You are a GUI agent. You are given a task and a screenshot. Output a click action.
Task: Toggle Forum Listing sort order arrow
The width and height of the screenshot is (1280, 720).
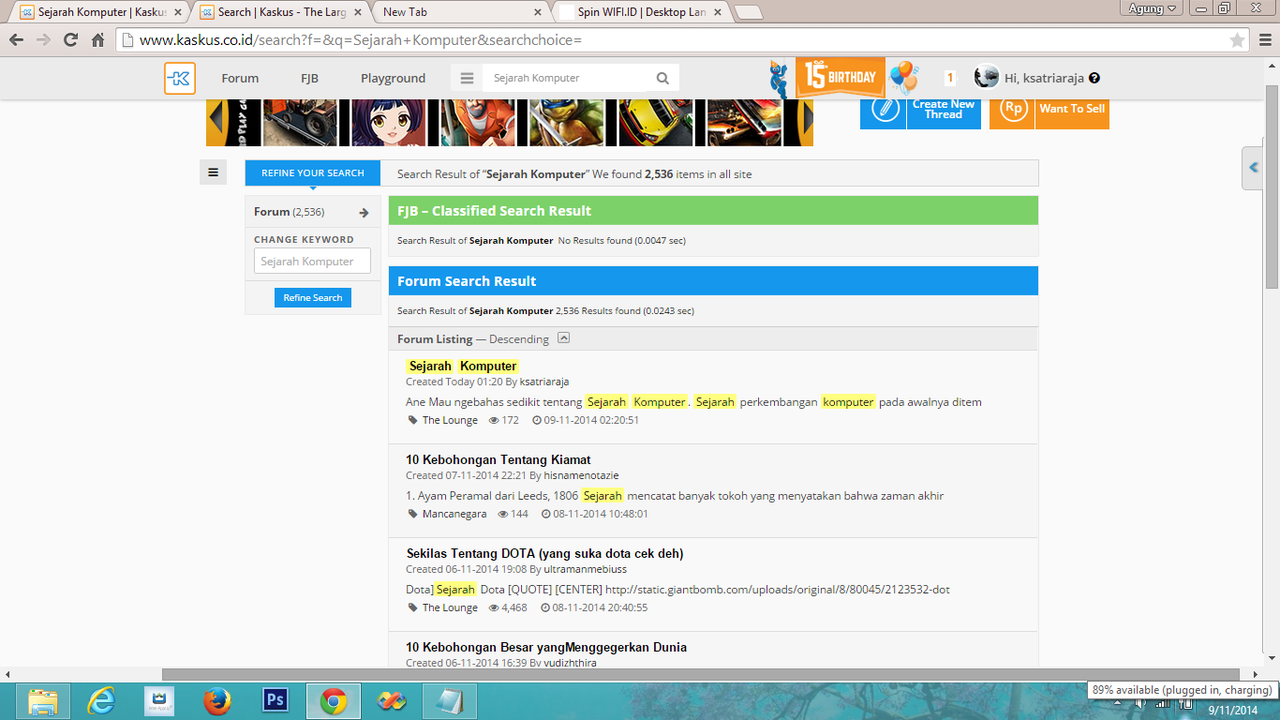pos(563,338)
